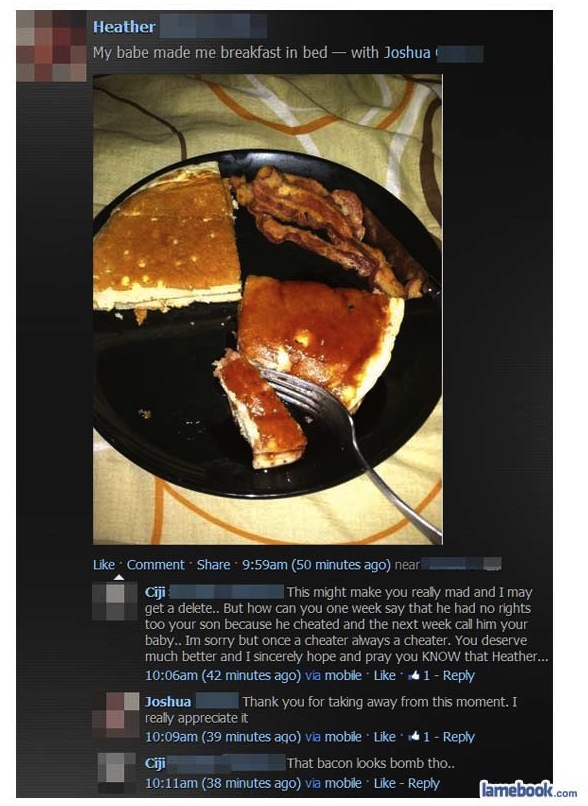Image resolution: width=588 pixels, height=806 pixels.
Task: Like Heather's breakfast post
Action: coord(103,564)
